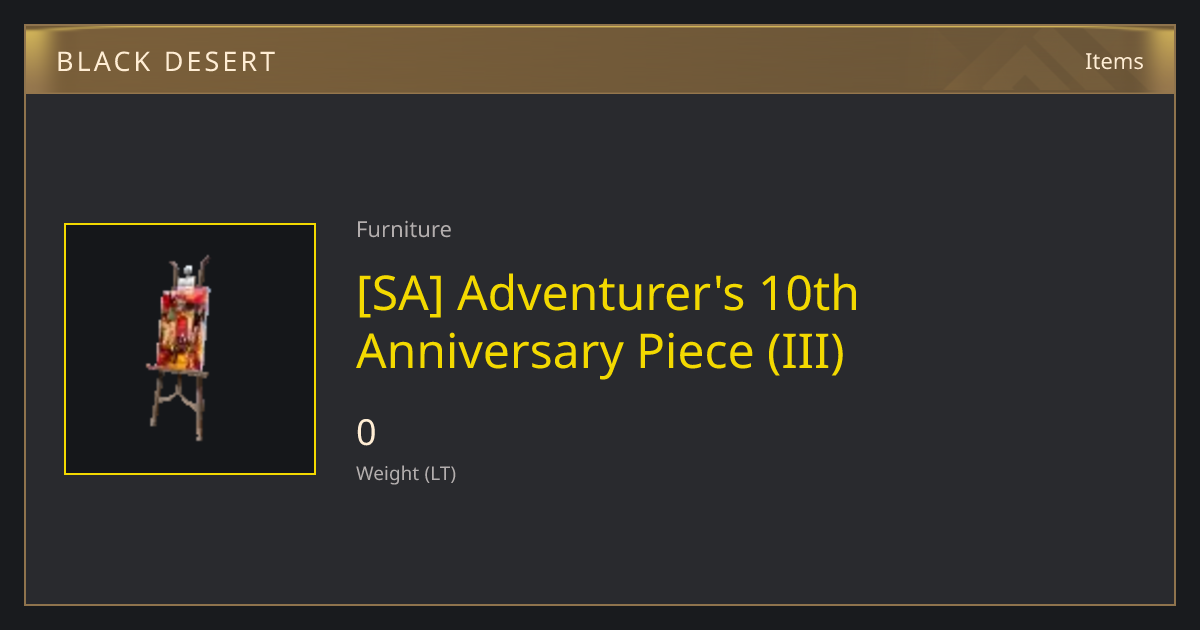
Task: Click the gold header banner center
Action: 600,60
